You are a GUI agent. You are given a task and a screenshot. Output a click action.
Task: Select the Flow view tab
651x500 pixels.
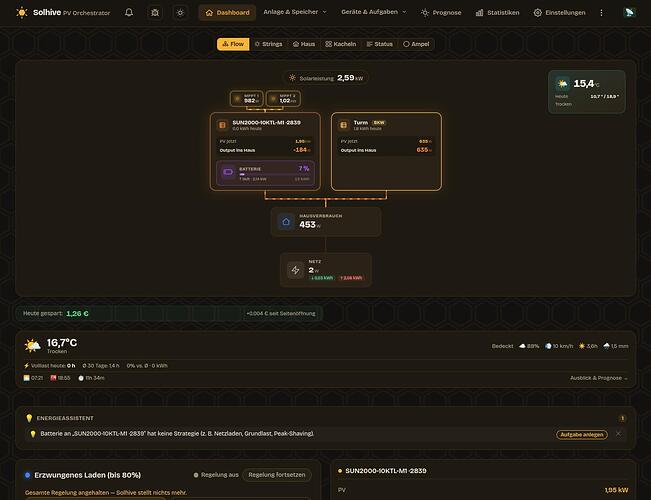(233, 44)
